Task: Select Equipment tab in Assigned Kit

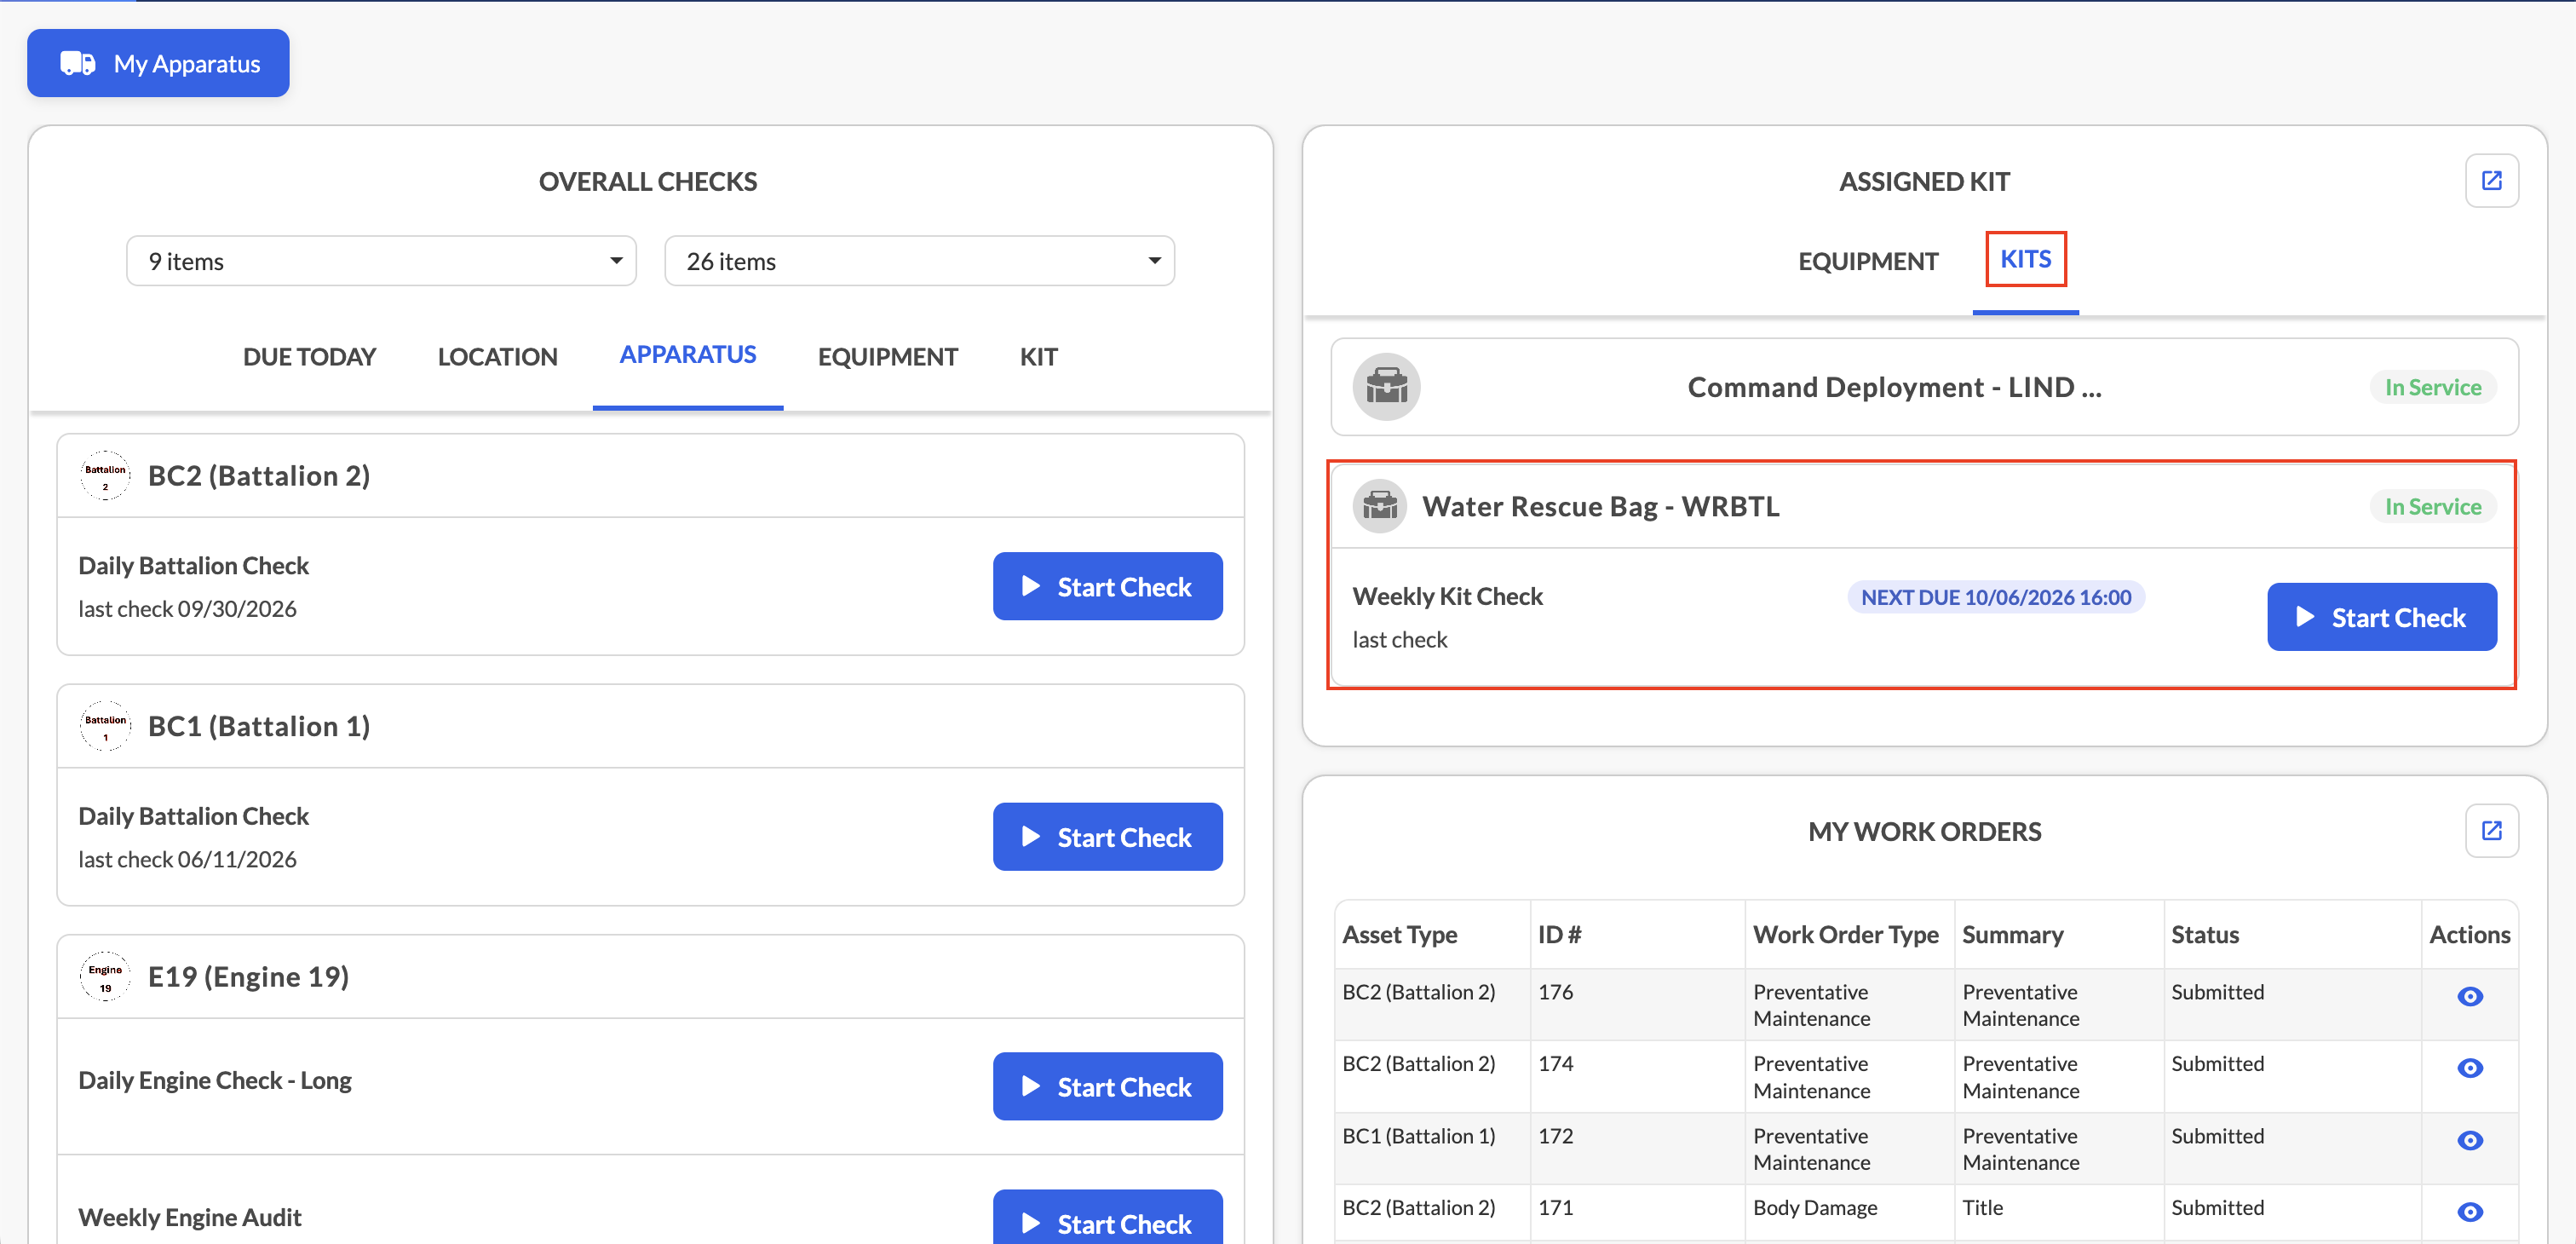Action: pyautogui.click(x=1868, y=261)
